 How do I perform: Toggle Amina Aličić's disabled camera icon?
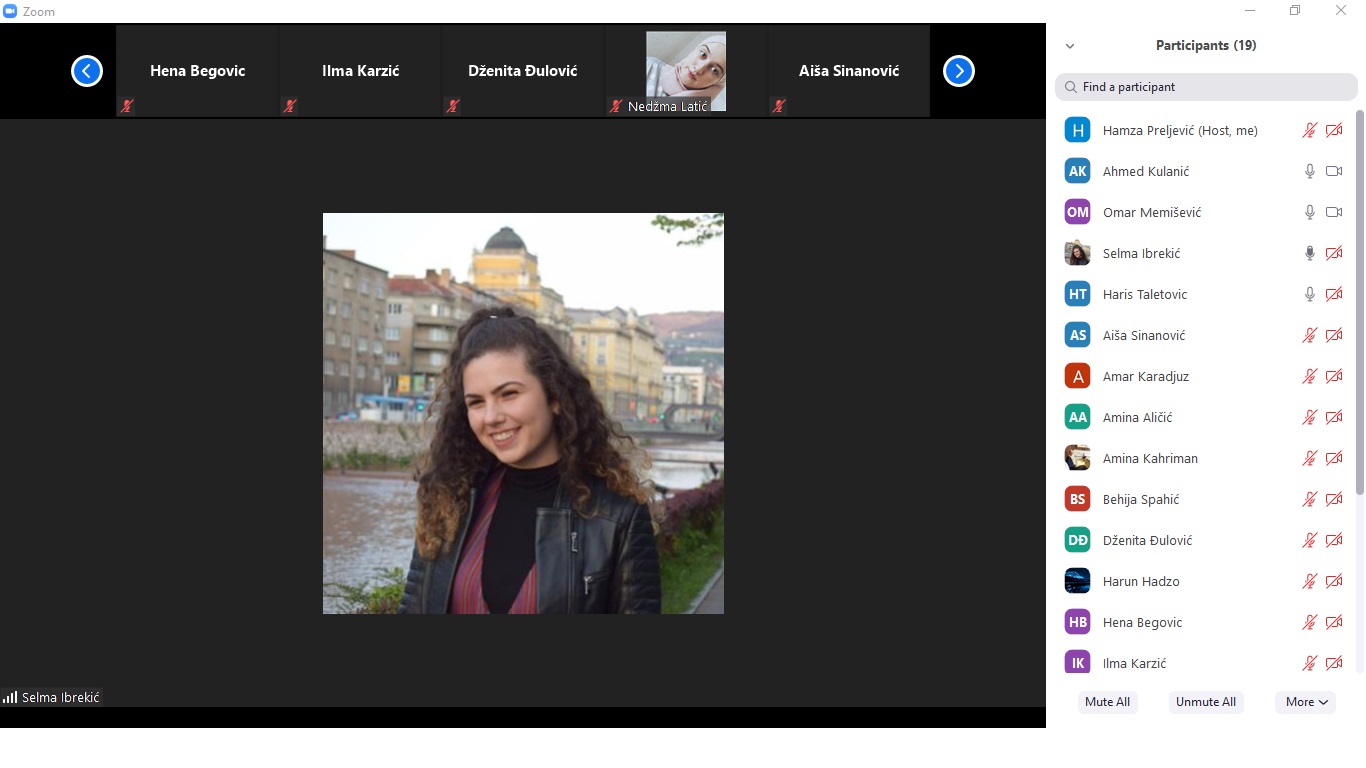tap(1333, 417)
